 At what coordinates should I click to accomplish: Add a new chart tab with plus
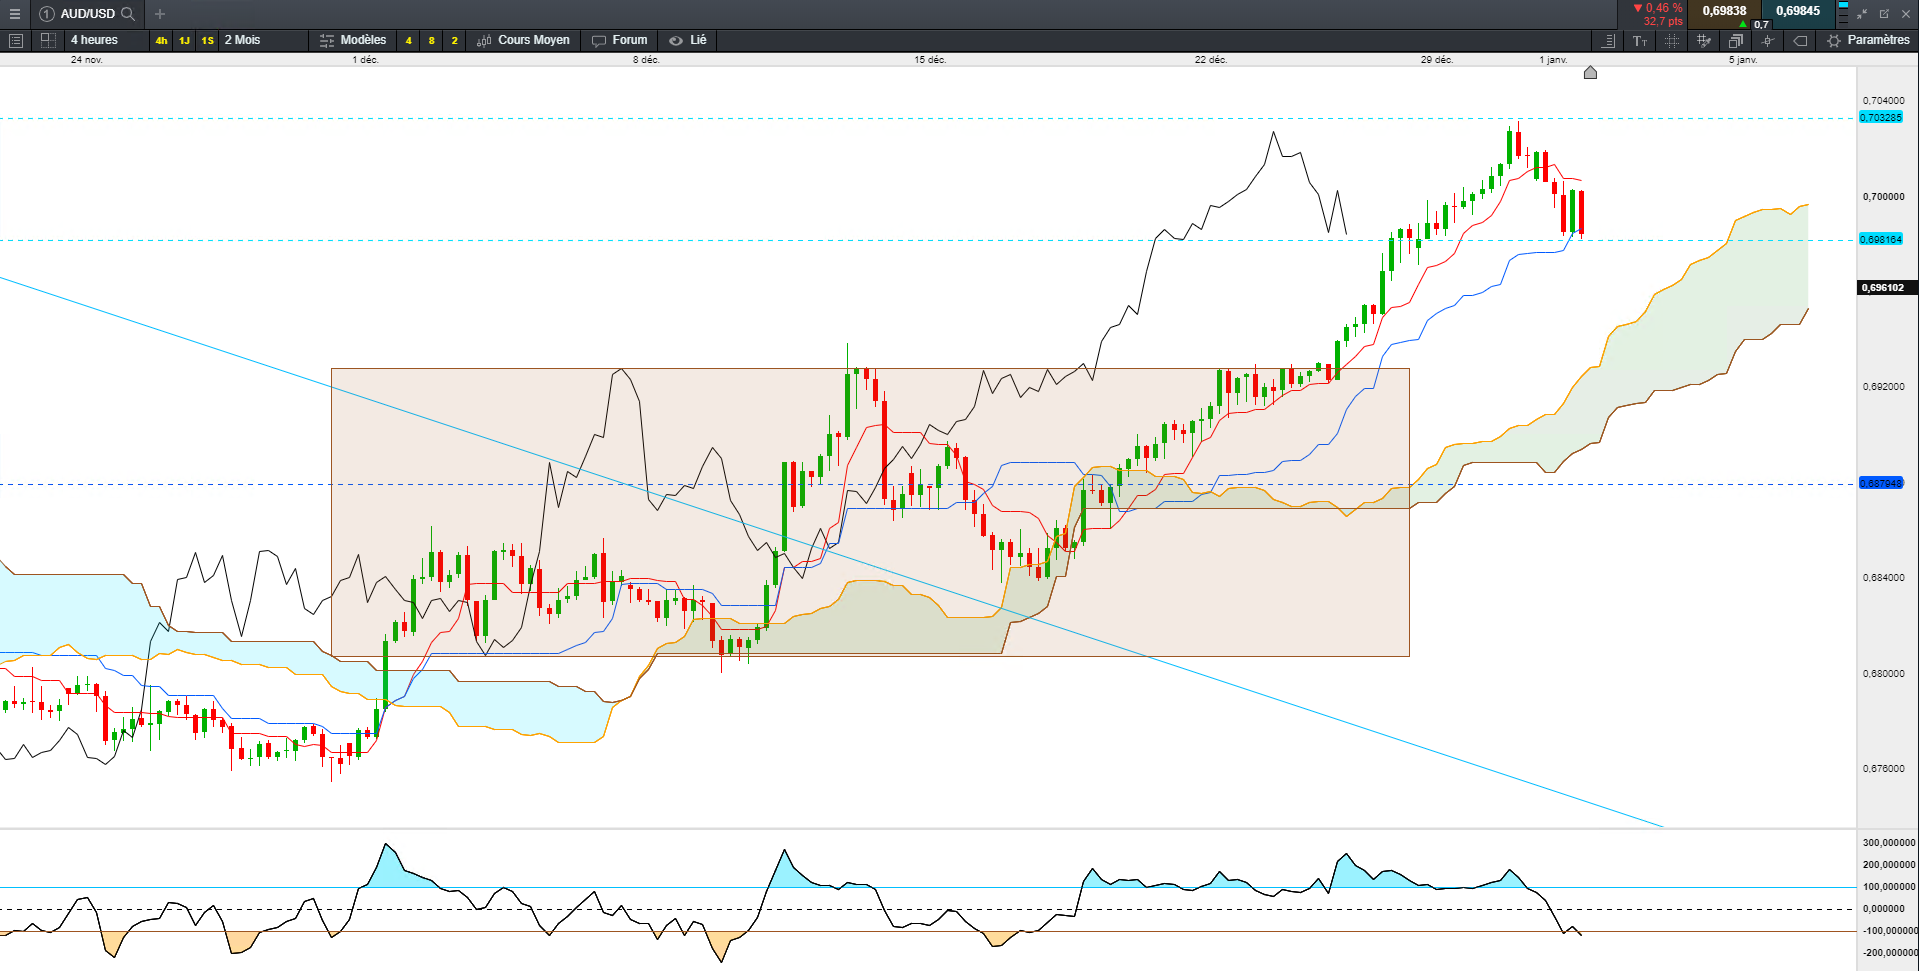click(160, 14)
